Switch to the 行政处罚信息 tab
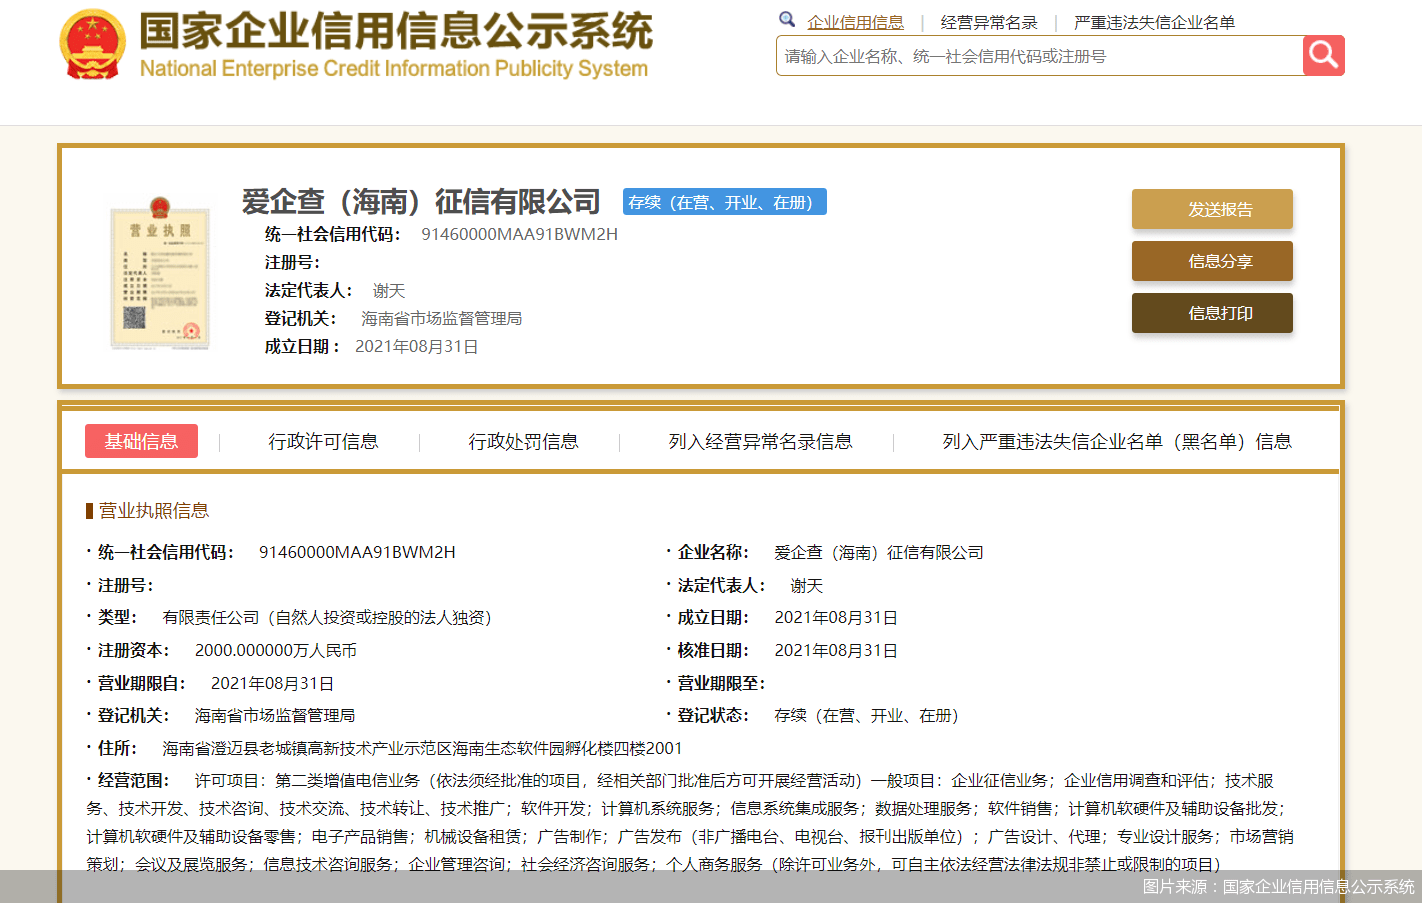 [x=523, y=441]
